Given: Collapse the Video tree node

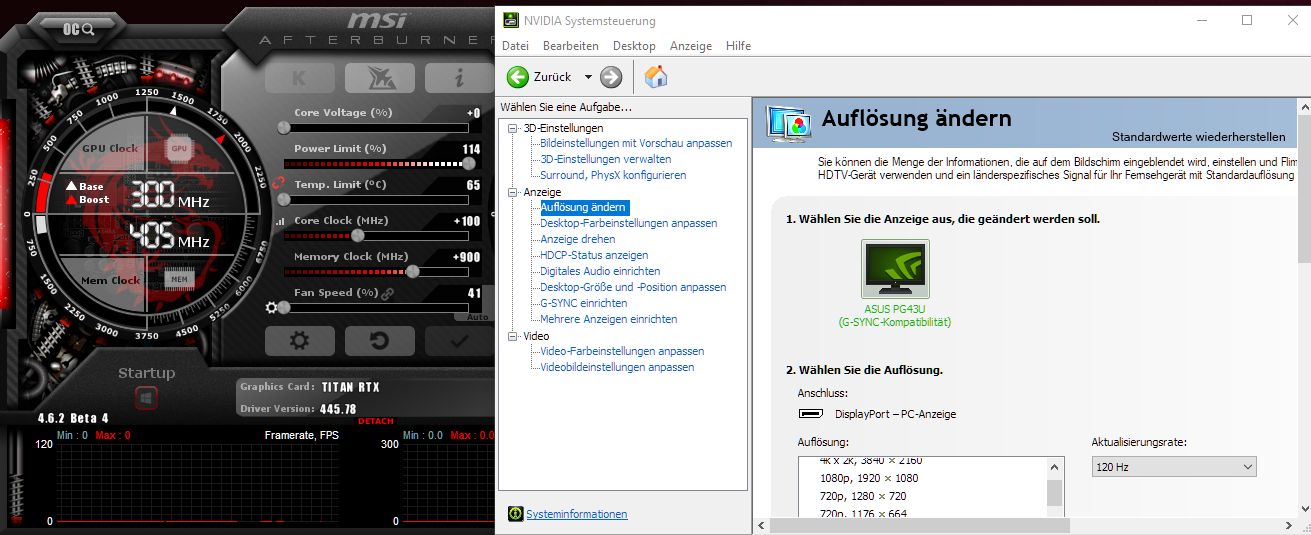Looking at the screenshot, I should click(513, 336).
